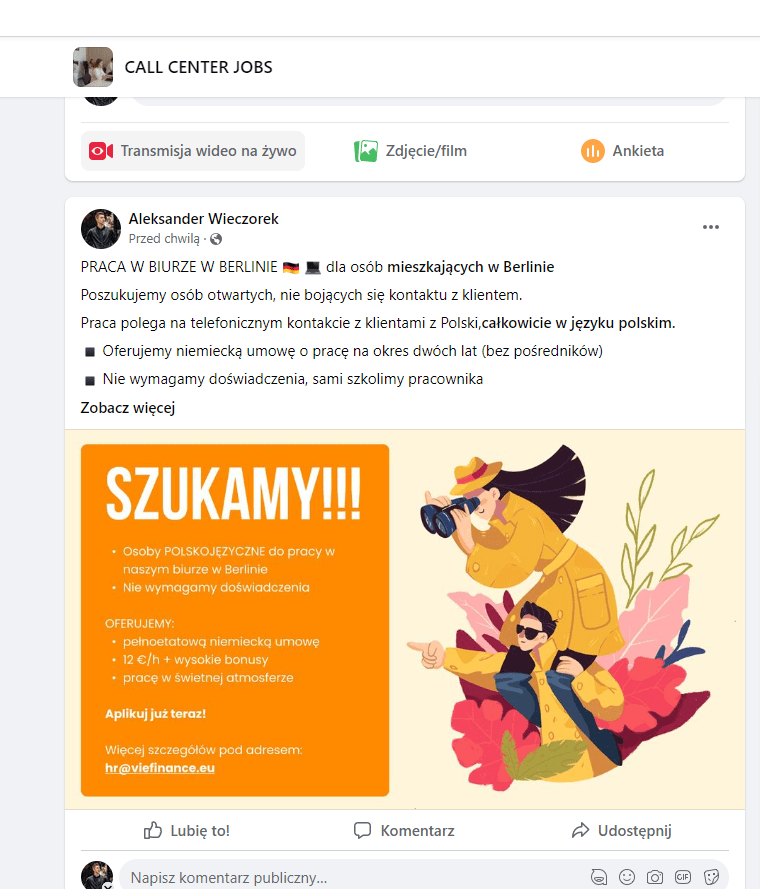
Task: Click the Przed chwilą timestamp link
Action: click(164, 239)
